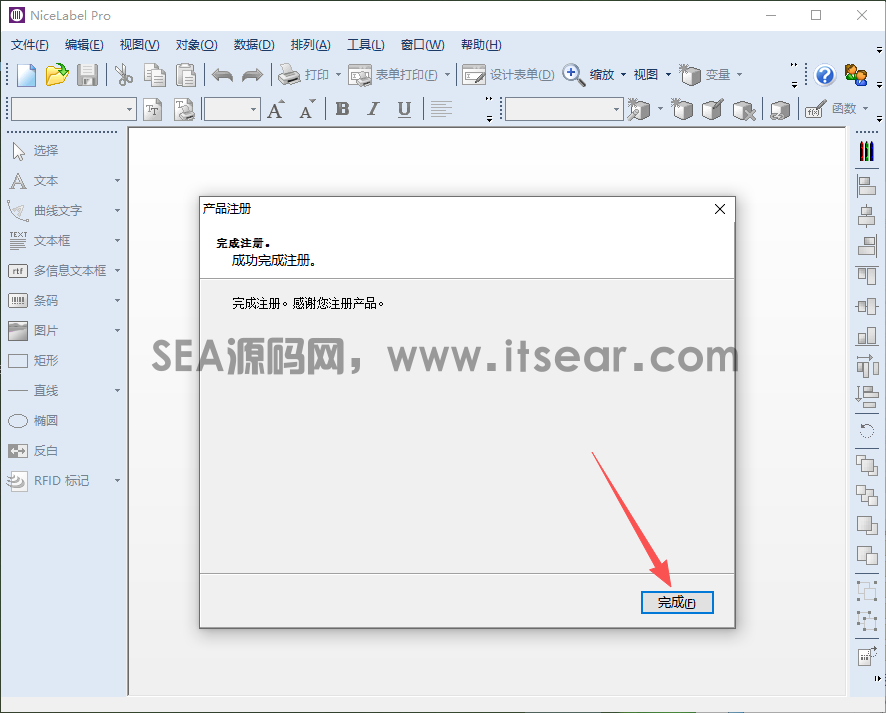The image size is (886, 713).
Task: Click the 表单打印 toolbar button
Action: coord(393,75)
